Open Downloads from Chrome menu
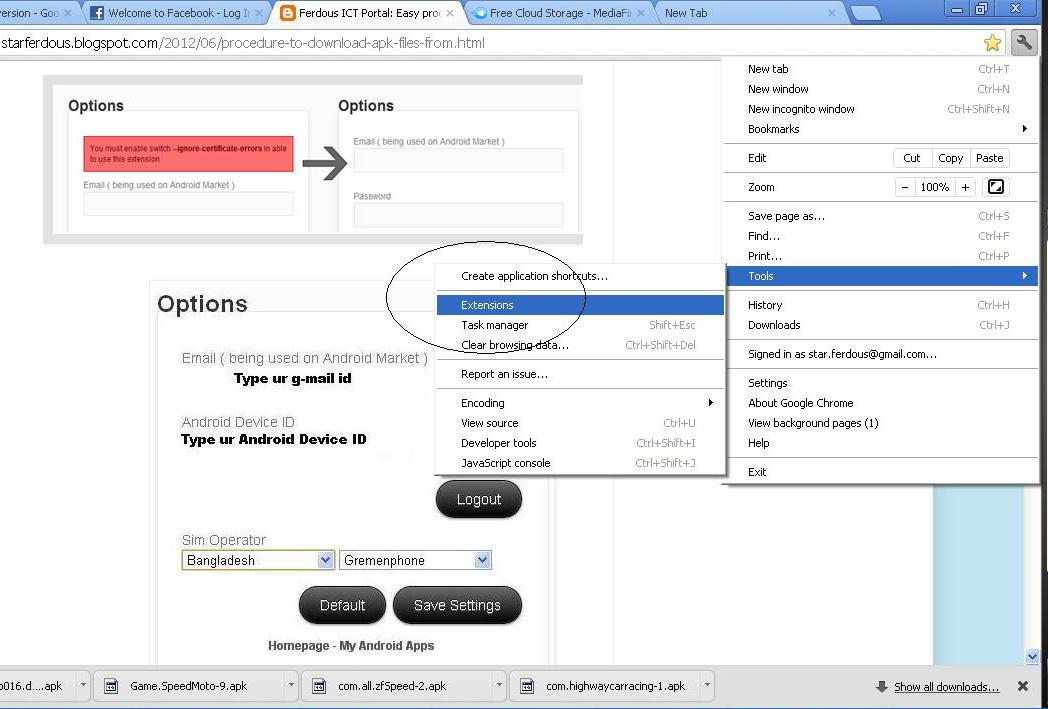 point(881,325)
